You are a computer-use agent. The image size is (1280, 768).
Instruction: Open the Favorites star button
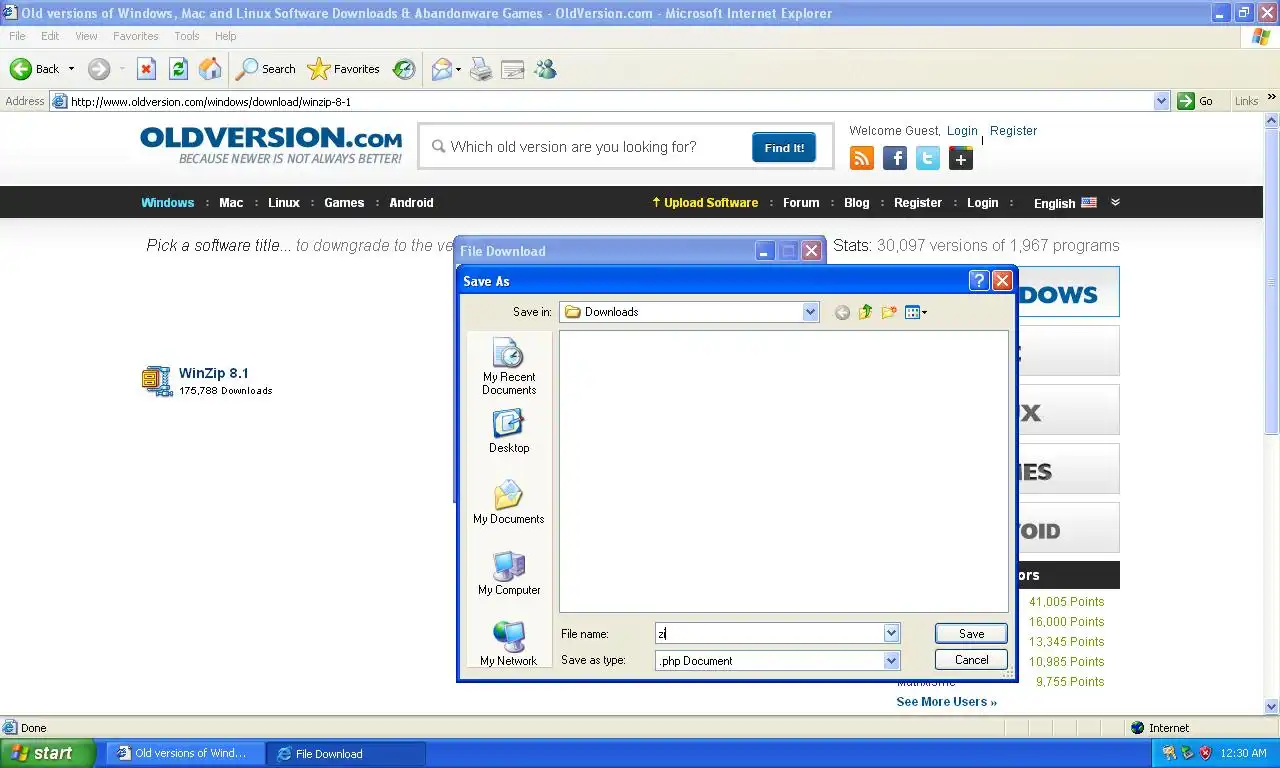pos(344,69)
